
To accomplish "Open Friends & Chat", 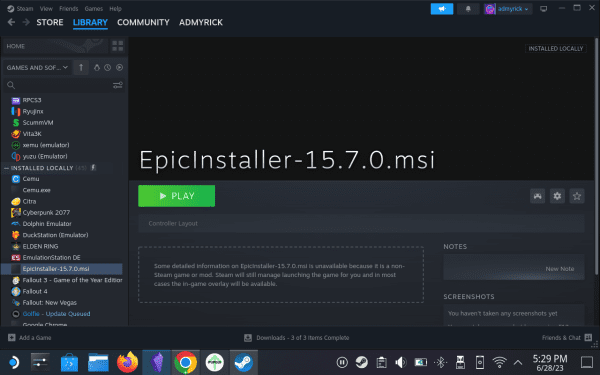I will pyautogui.click(x=567, y=338).
